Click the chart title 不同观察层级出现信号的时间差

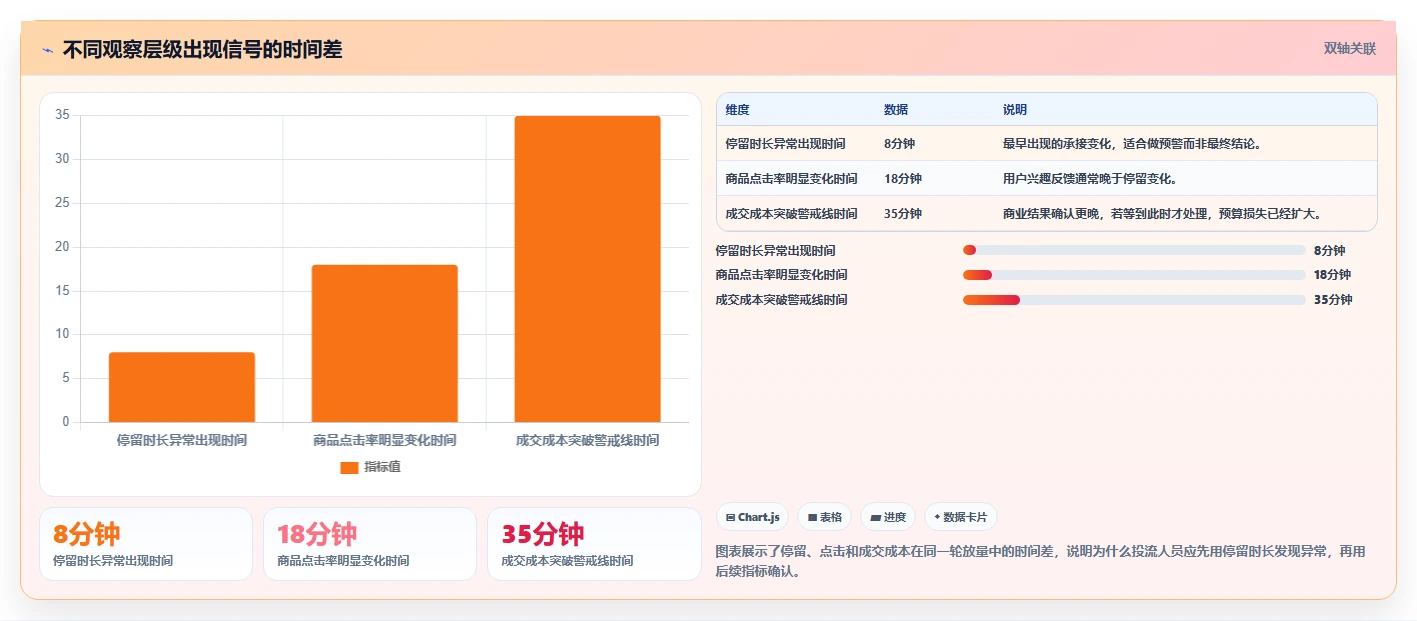(202, 49)
